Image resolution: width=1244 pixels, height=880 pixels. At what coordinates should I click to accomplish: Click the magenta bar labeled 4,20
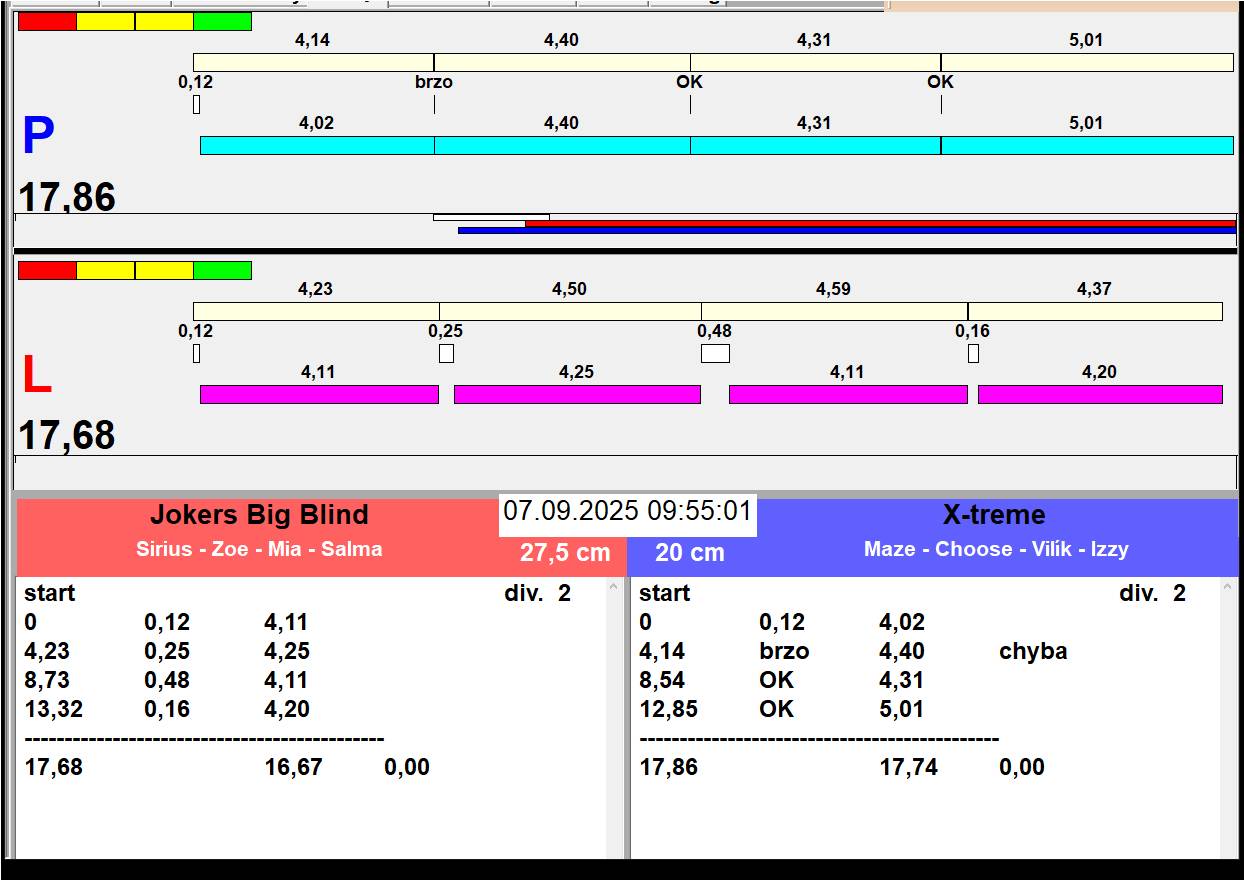click(x=1100, y=394)
